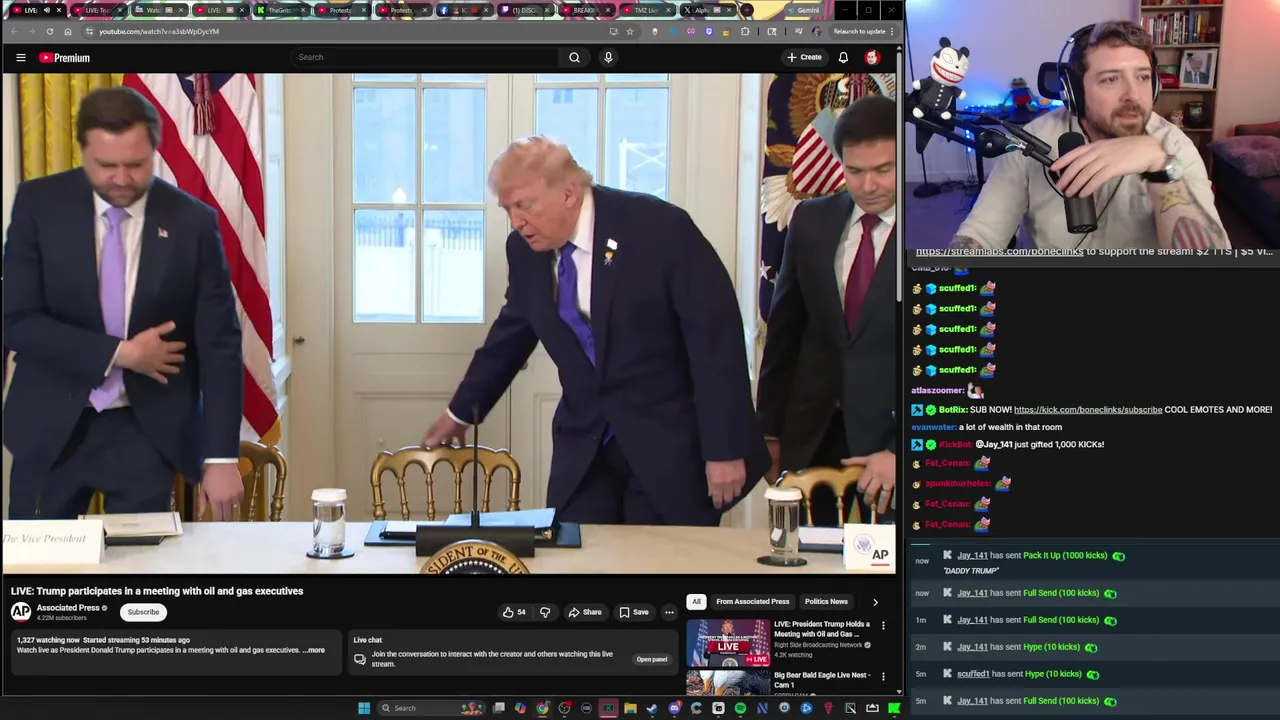Open the Associated Press channel name
The width and height of the screenshot is (1280, 720).
pyautogui.click(x=68, y=608)
